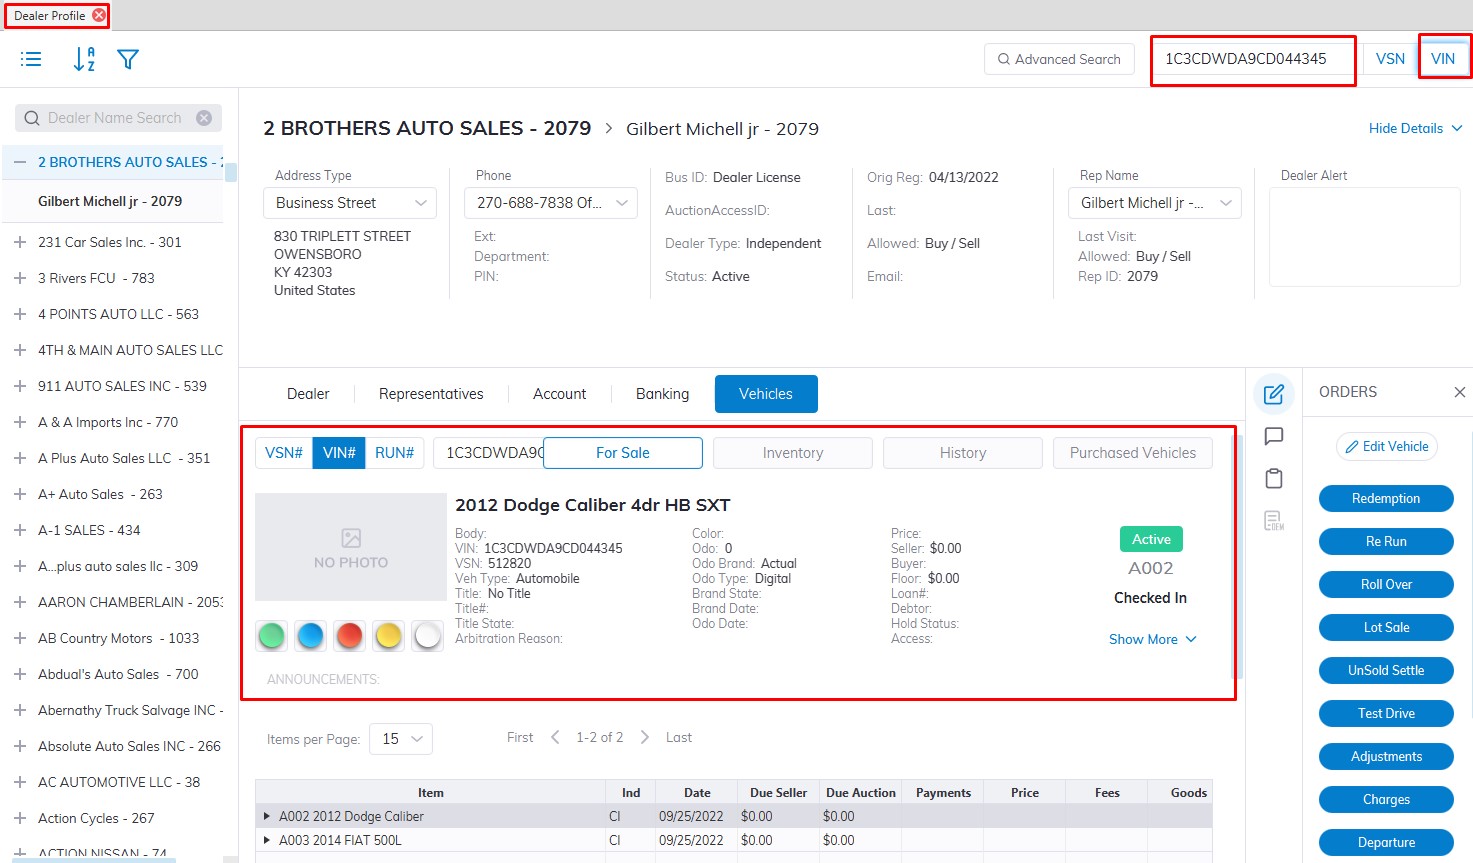The image size is (1473, 863).
Task: Select the RUN# search toggle
Action: (x=394, y=453)
